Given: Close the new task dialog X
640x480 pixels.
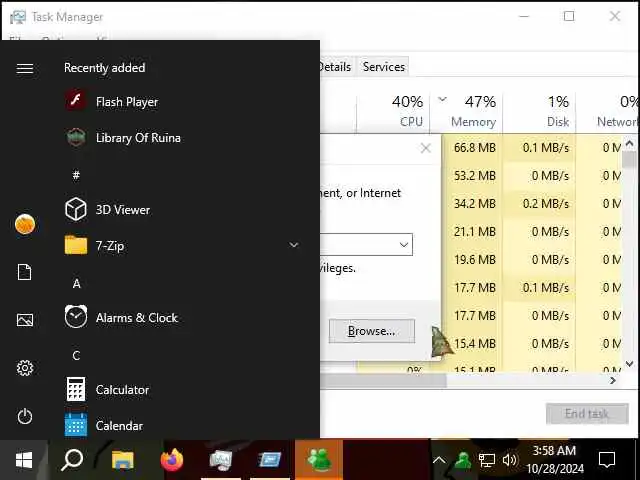Looking at the screenshot, I should pos(426,148).
